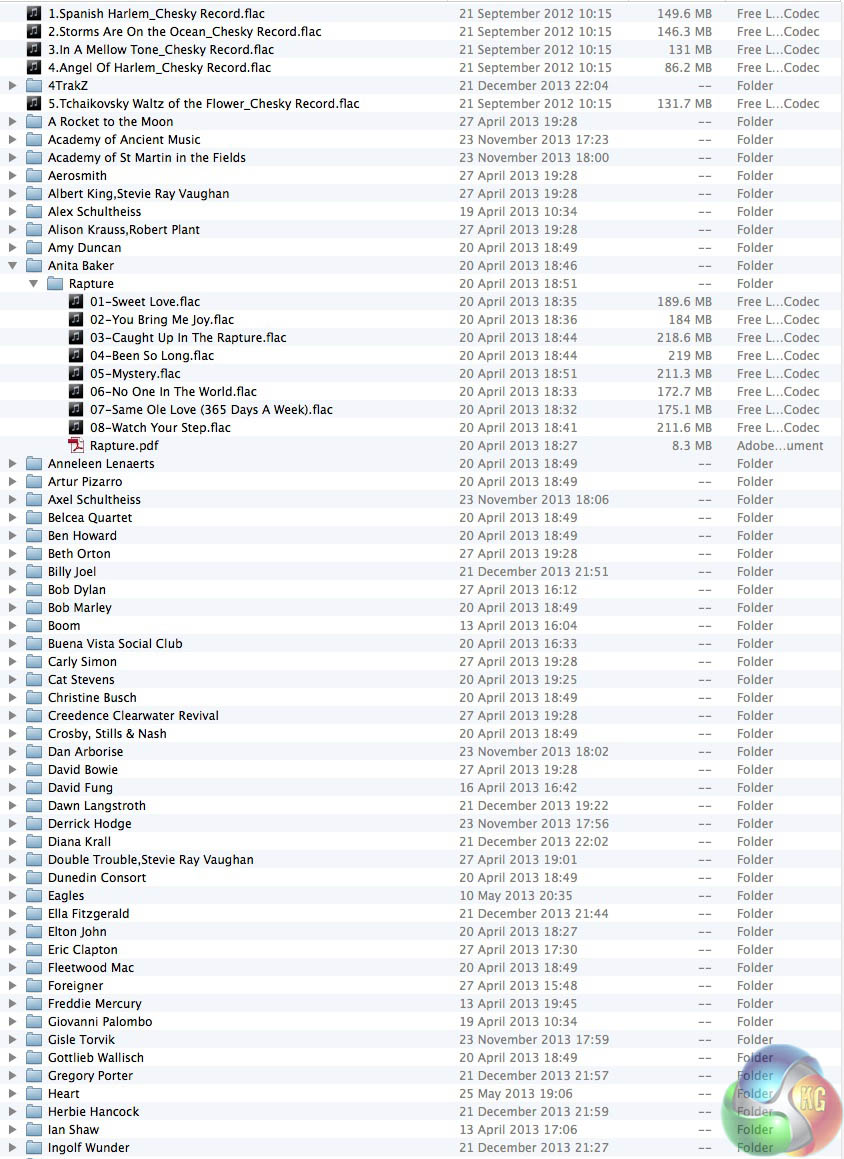This screenshot has width=844, height=1159.
Task: Select the Giovanni Palombo folder name
Action: [100, 1022]
